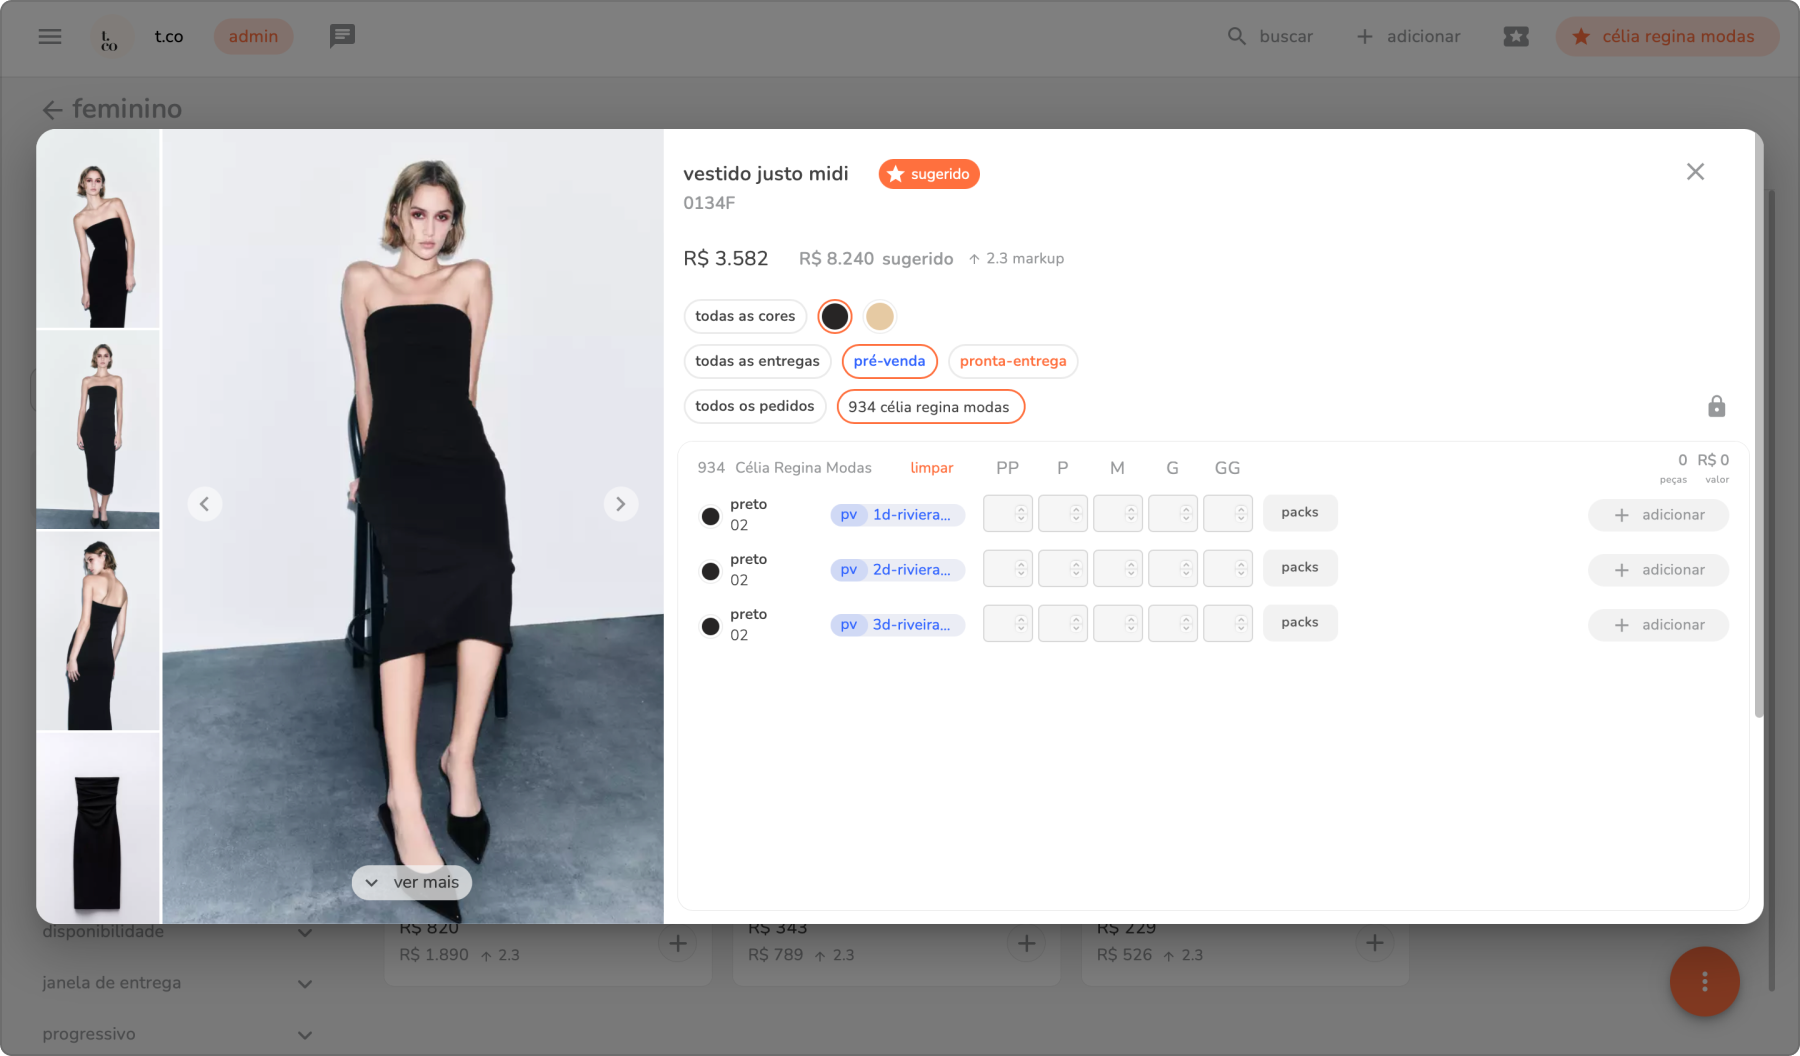This screenshot has width=1800, height=1056.
Task: Show the previous product image
Action: coord(204,504)
